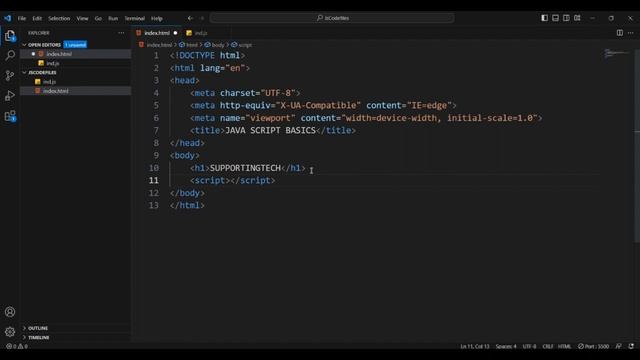Collapse the JSCODEFILES folder section
This screenshot has width=640, height=360.
(24, 72)
